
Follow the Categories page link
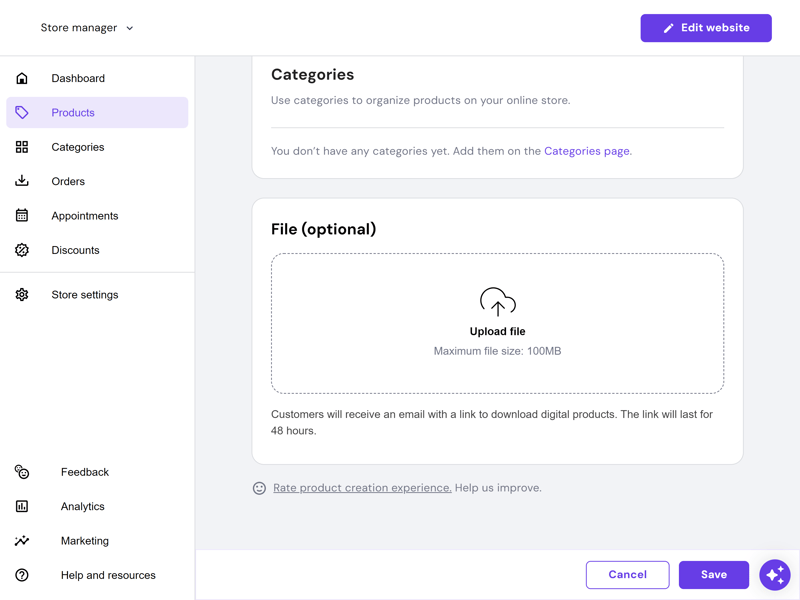587,151
